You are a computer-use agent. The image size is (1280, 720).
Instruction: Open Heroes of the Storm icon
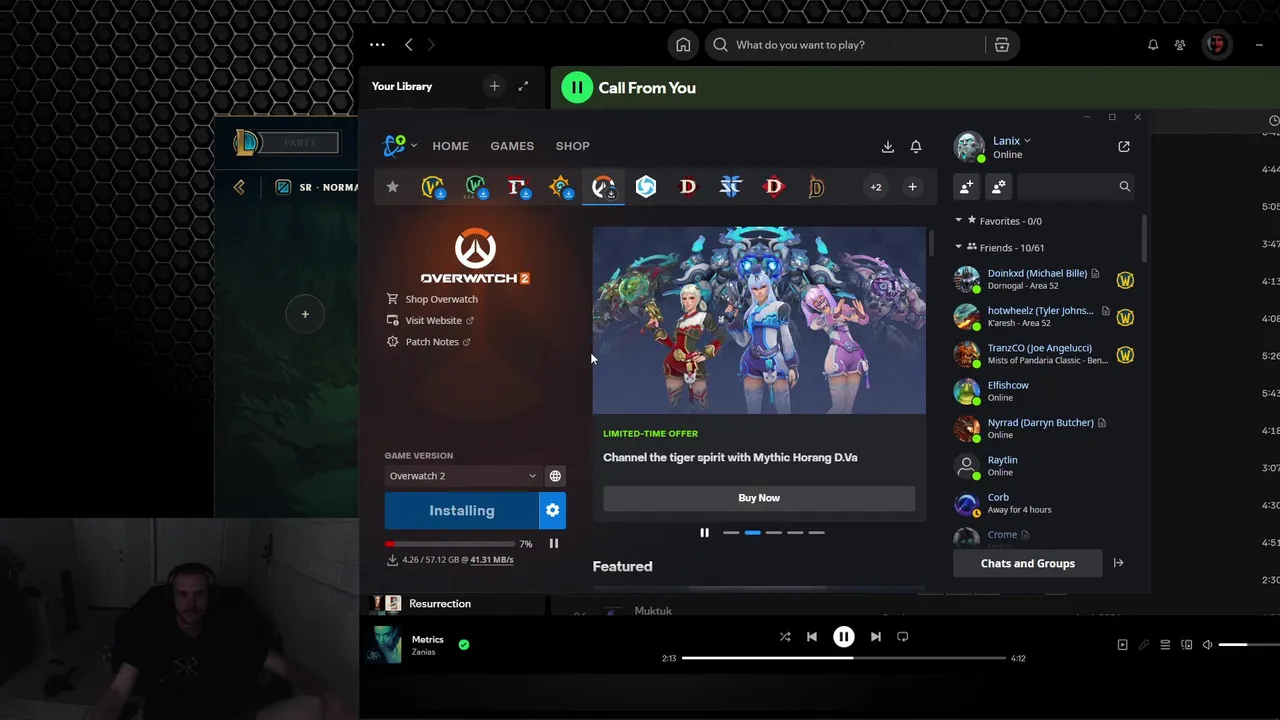646,187
